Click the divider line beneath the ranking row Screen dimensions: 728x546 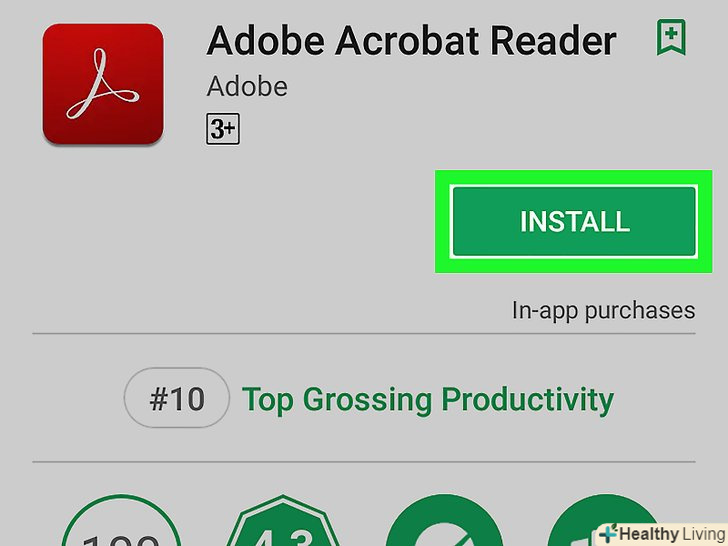click(x=364, y=462)
